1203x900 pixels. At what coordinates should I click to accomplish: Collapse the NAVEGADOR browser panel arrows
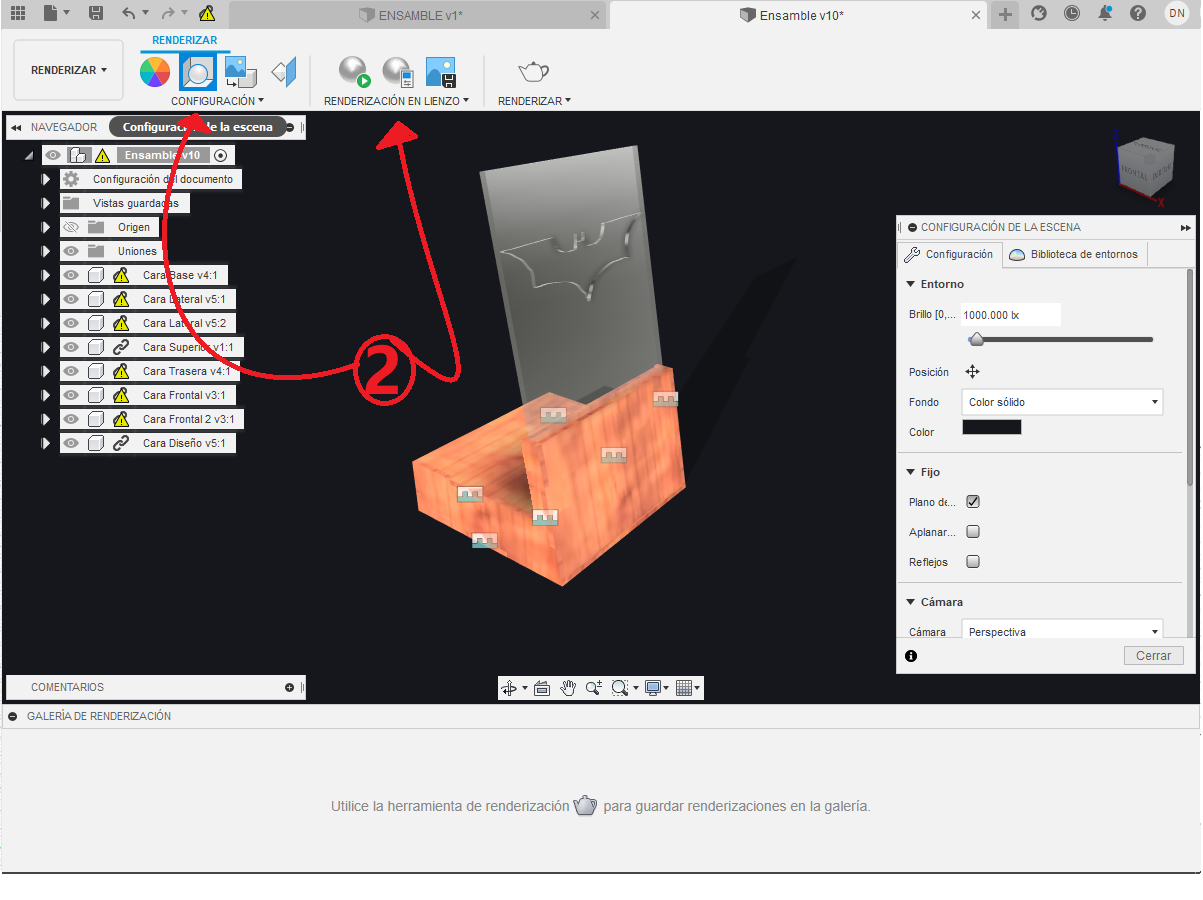pos(16,127)
